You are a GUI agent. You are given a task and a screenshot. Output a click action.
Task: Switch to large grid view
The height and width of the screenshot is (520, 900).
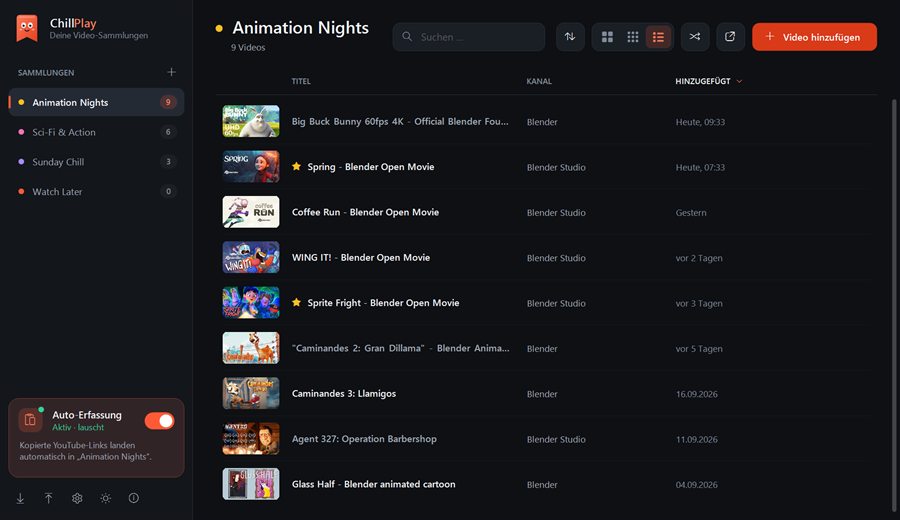pyautogui.click(x=607, y=37)
